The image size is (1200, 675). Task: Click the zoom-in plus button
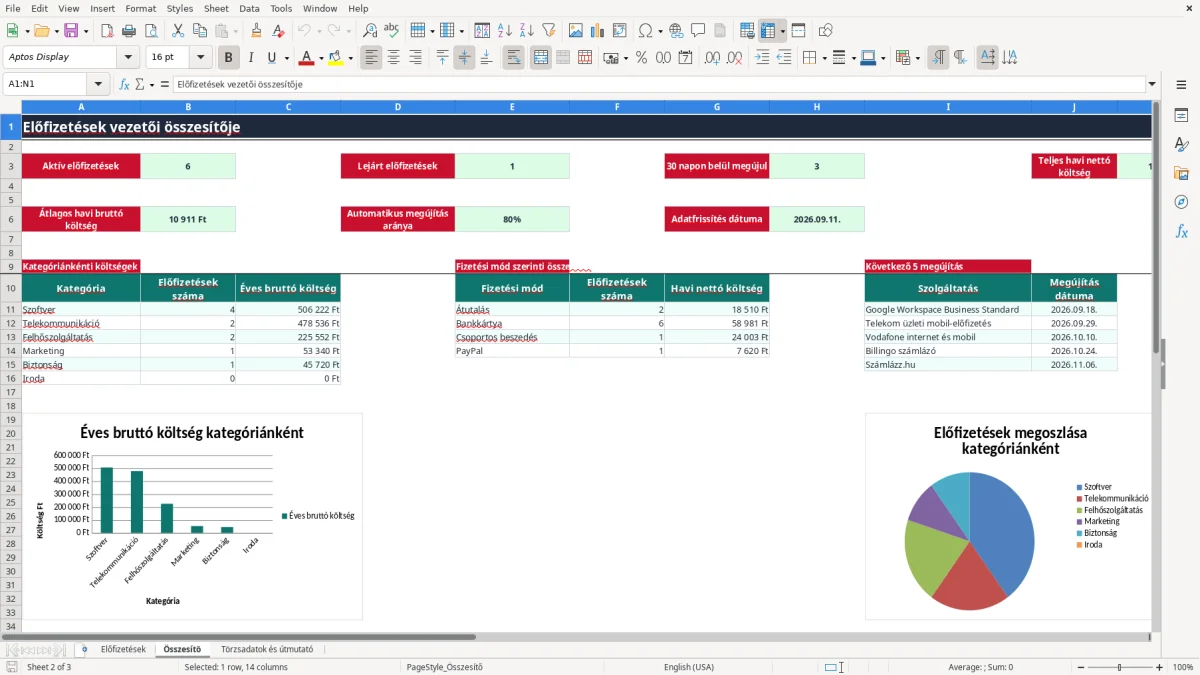pyautogui.click(x=1159, y=667)
